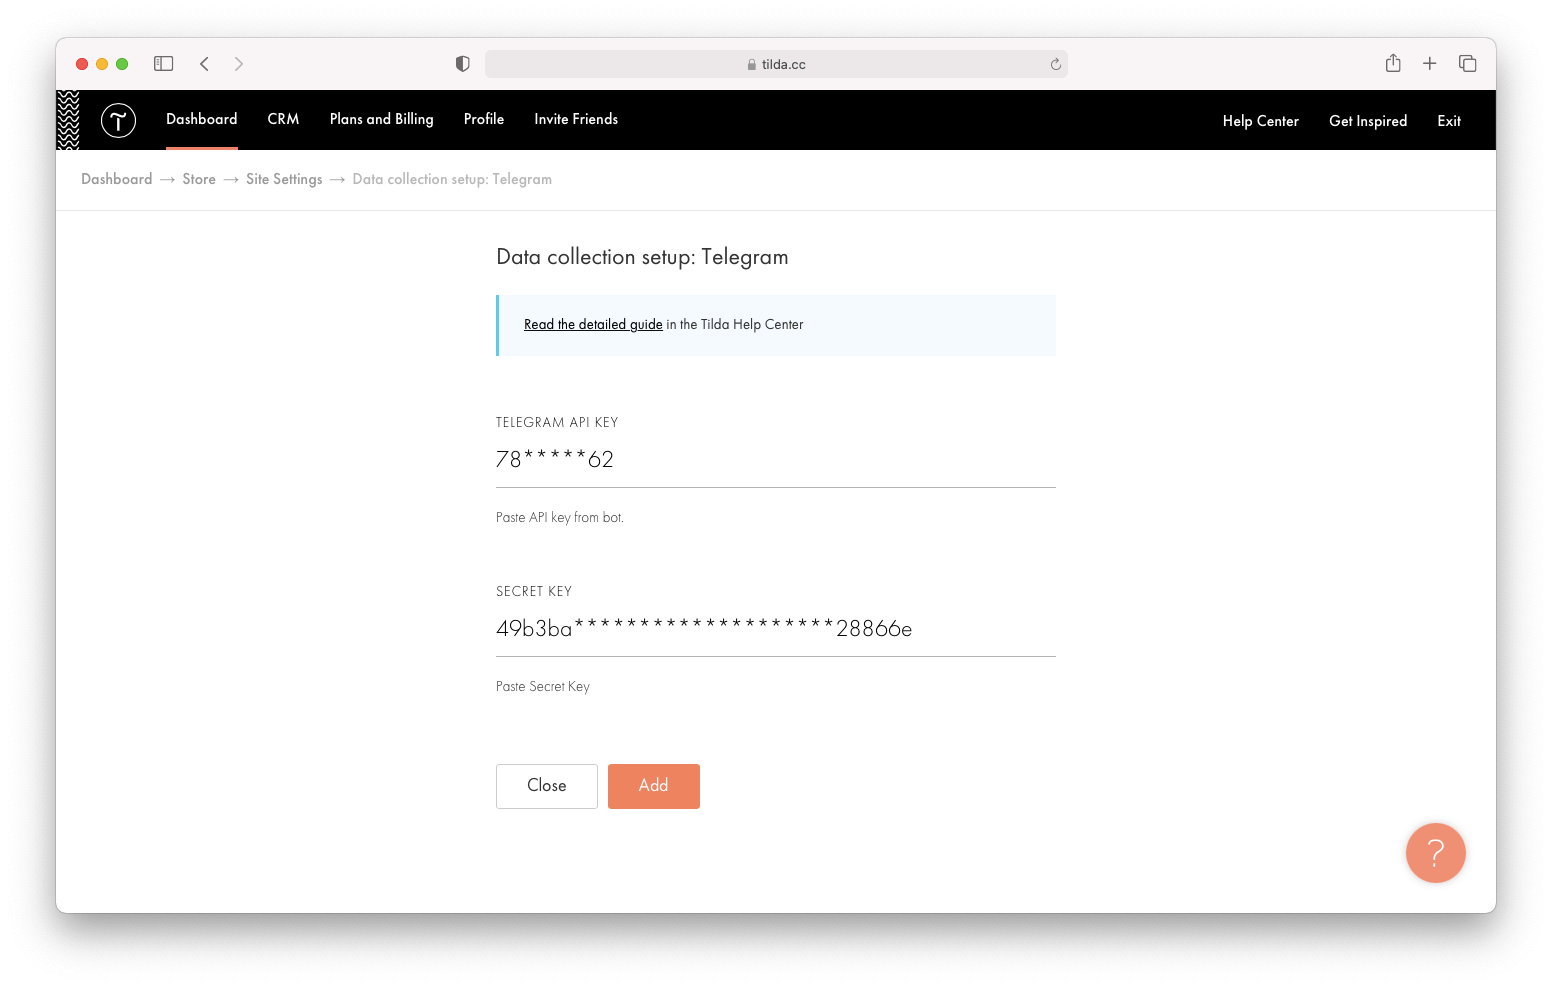Open the CRM menu item

click(x=283, y=119)
